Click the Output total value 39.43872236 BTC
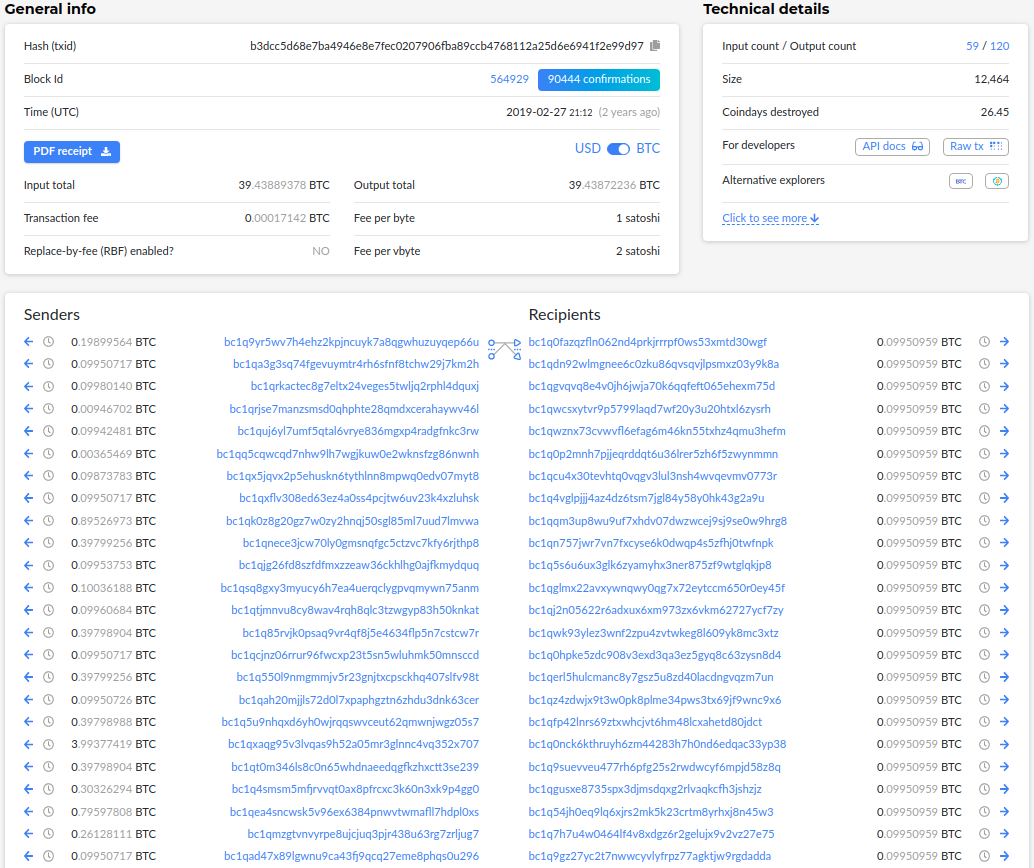 (614, 185)
